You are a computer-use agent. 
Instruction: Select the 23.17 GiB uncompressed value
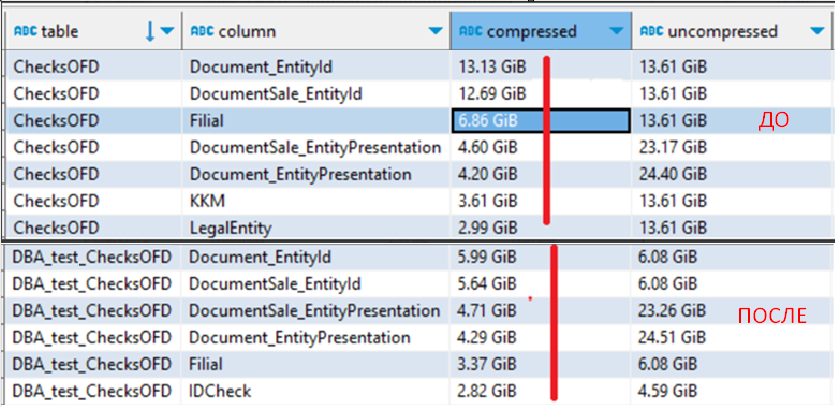672,148
